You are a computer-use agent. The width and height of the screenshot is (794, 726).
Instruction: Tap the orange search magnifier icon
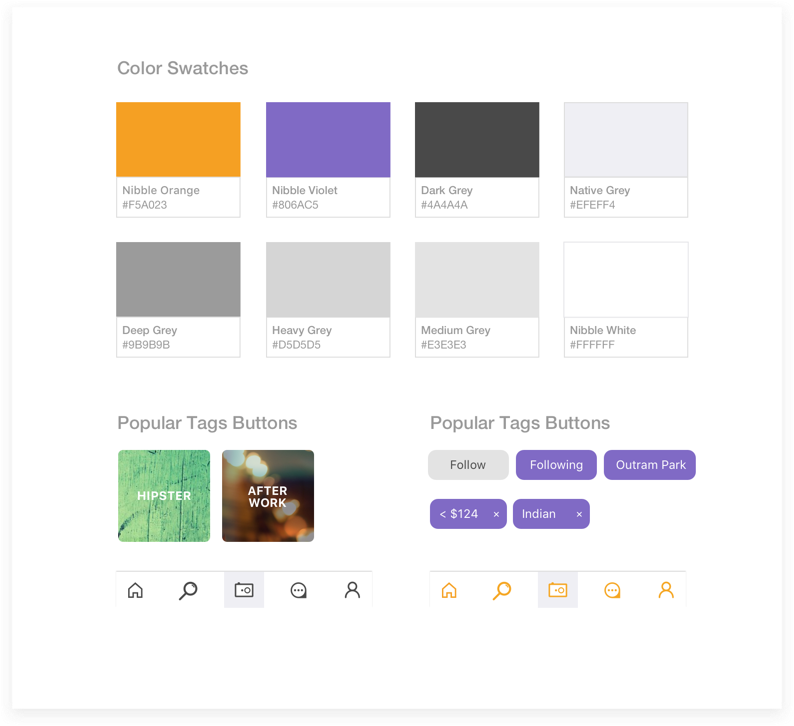[502, 590]
